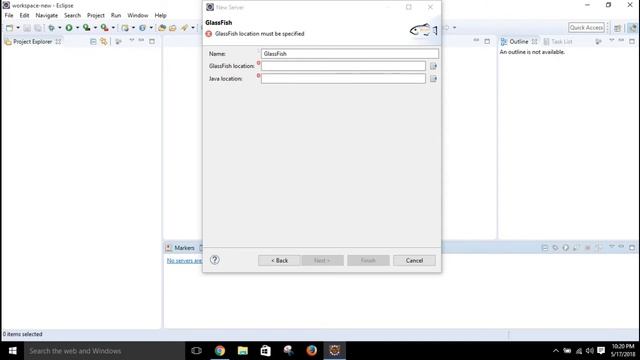Open the dialog help question mark icon
This screenshot has width=640, height=360.
pos(215,260)
